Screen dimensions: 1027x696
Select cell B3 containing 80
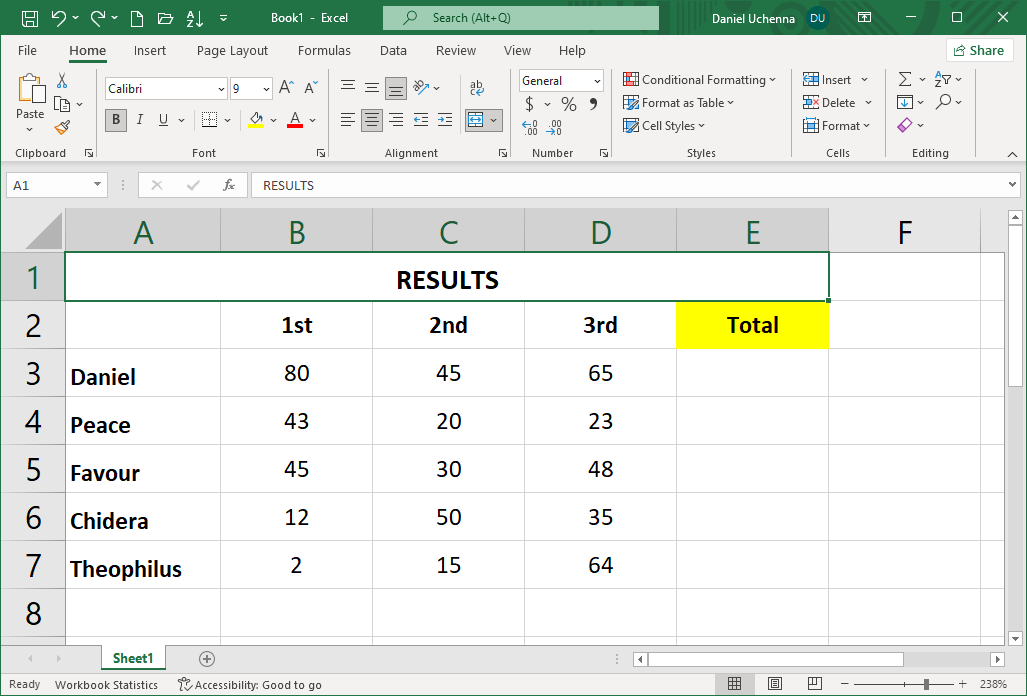(x=296, y=373)
